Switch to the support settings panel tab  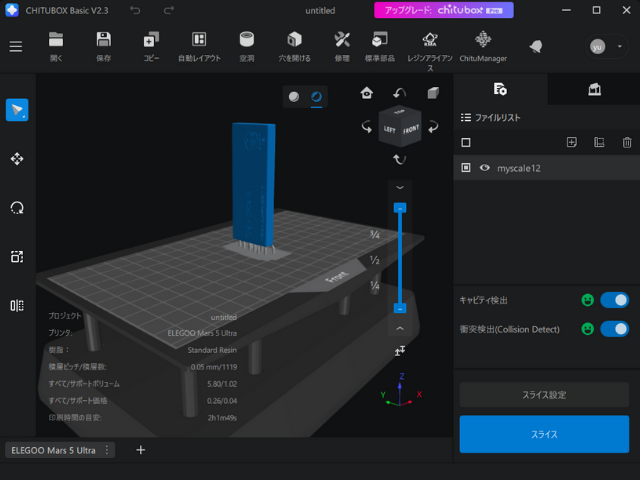pos(594,90)
